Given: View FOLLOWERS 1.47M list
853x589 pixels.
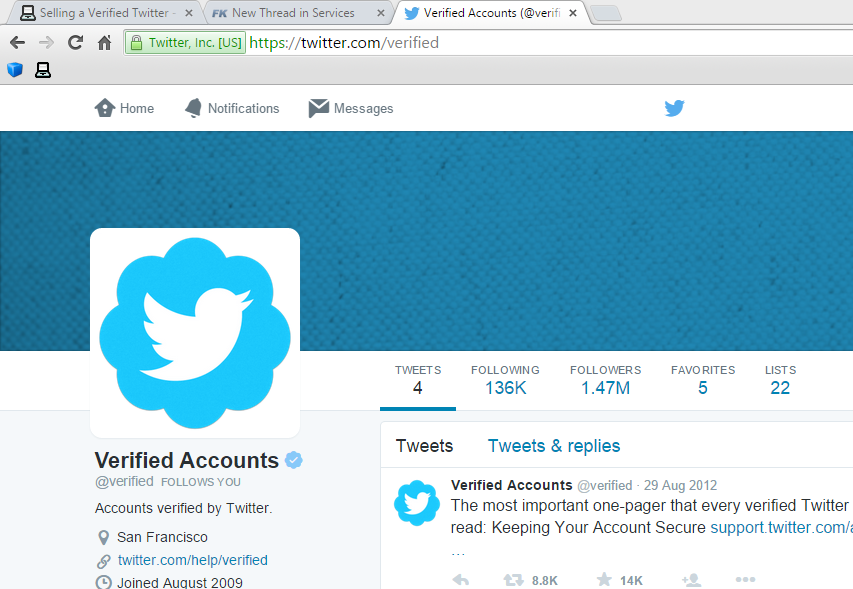Looking at the screenshot, I should 605,380.
